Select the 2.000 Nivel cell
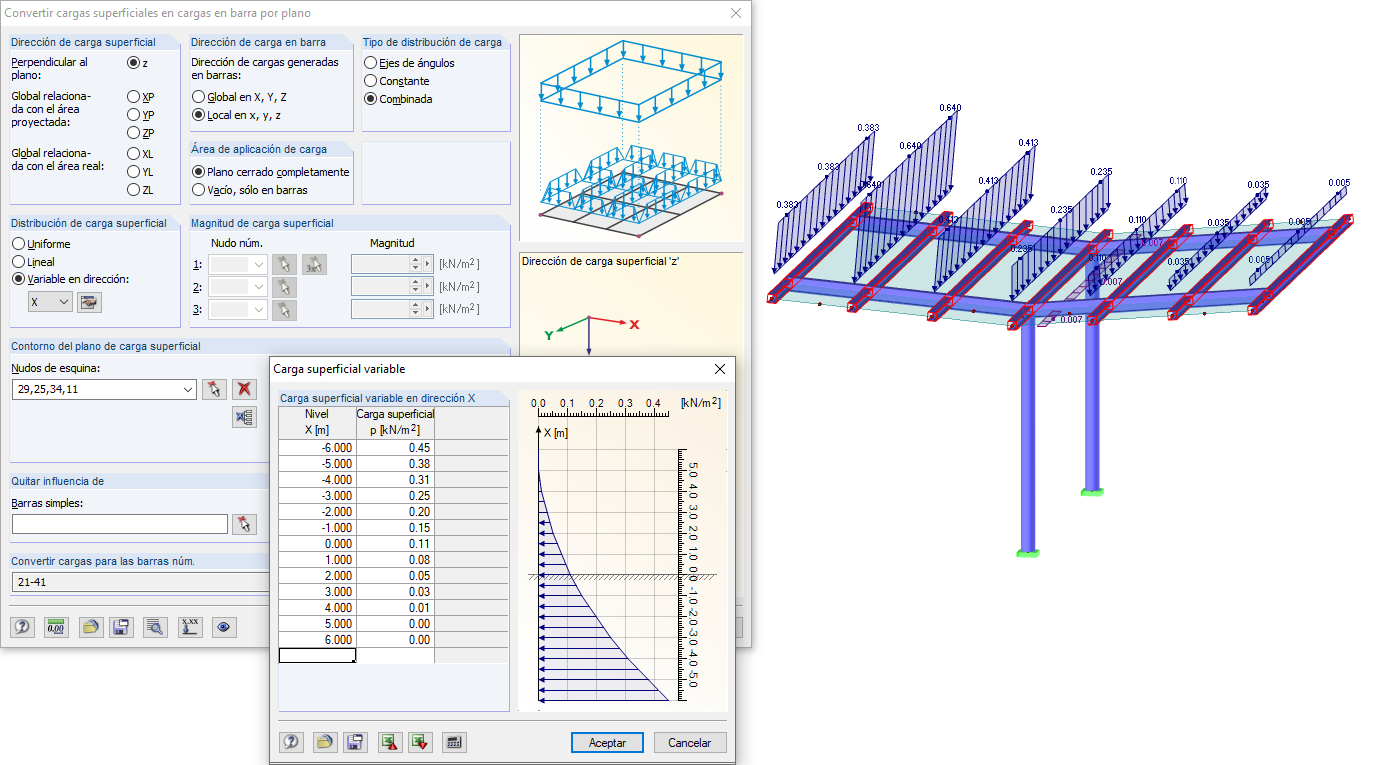This screenshot has width=1375, height=765. [x=317, y=576]
